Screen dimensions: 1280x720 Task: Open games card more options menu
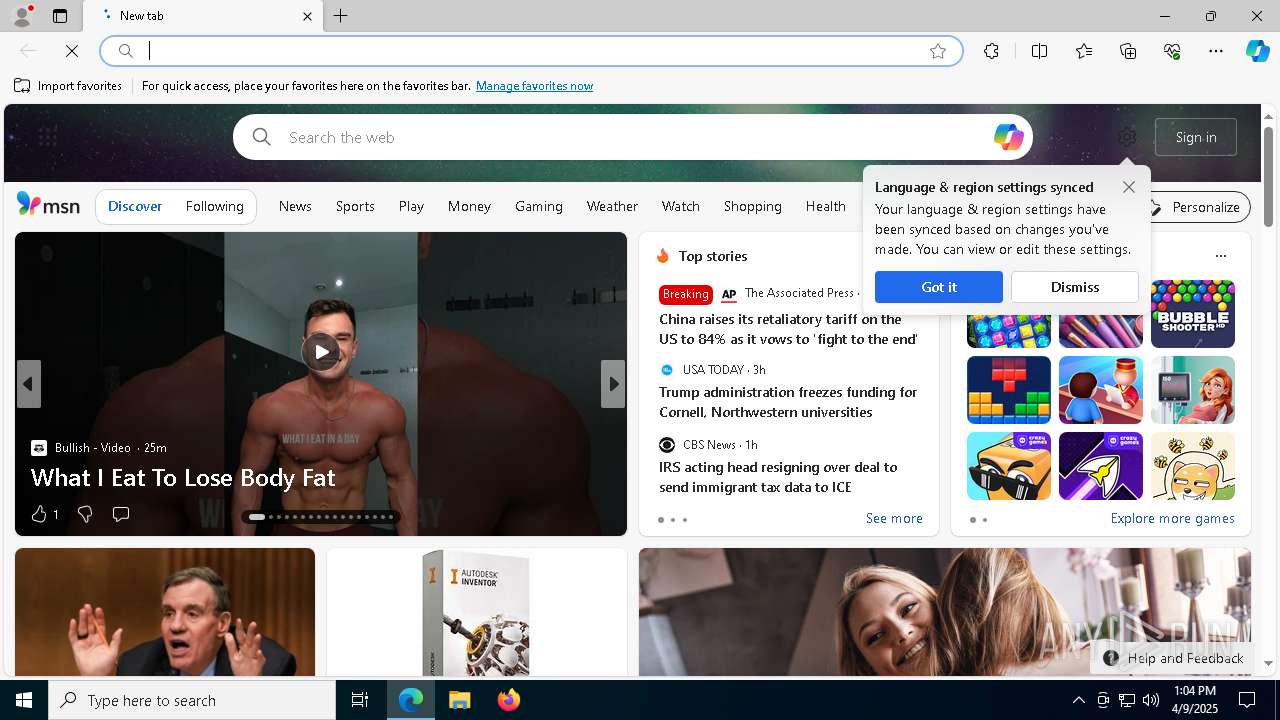[x=1221, y=256]
